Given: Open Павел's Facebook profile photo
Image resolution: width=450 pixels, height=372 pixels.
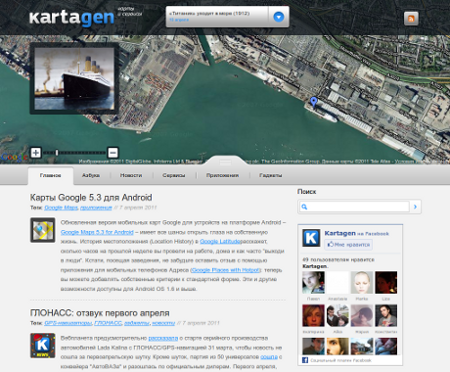Looking at the screenshot, I should (313, 283).
